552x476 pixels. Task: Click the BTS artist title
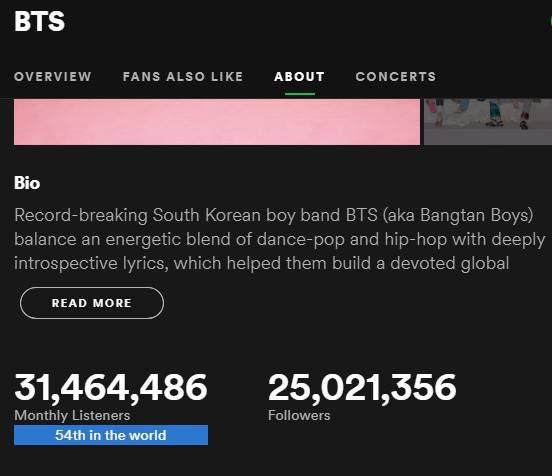pyautogui.click(x=39, y=21)
